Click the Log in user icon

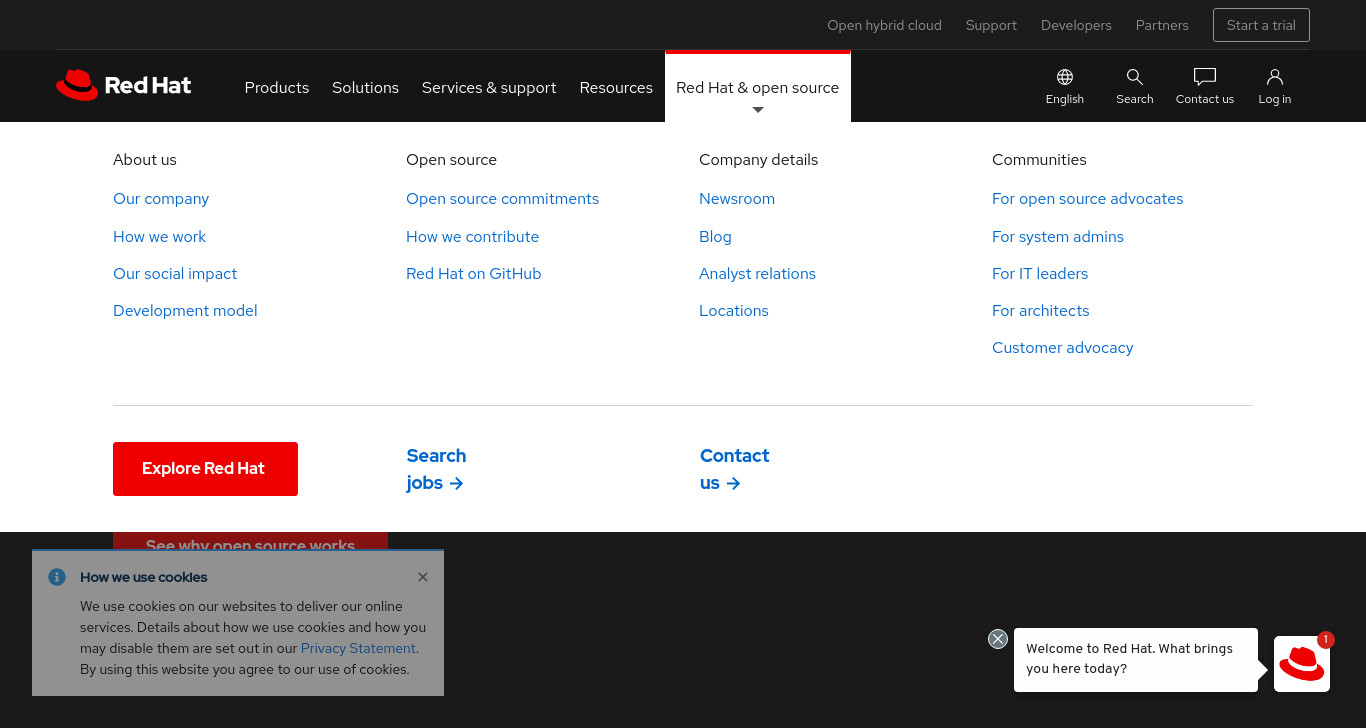pyautogui.click(x=1275, y=77)
